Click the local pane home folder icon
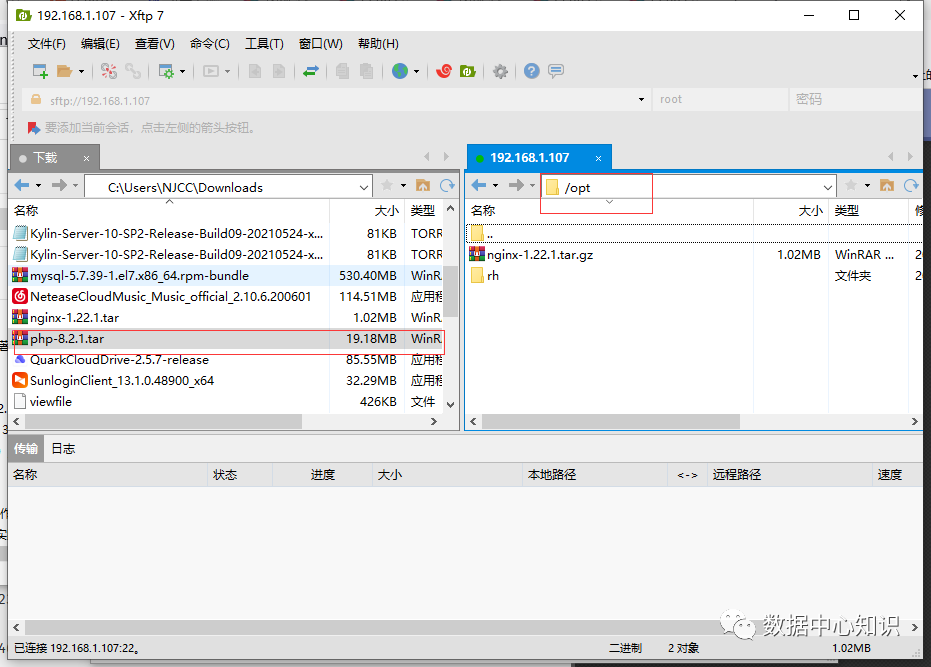This screenshot has width=931, height=667. tap(423, 185)
